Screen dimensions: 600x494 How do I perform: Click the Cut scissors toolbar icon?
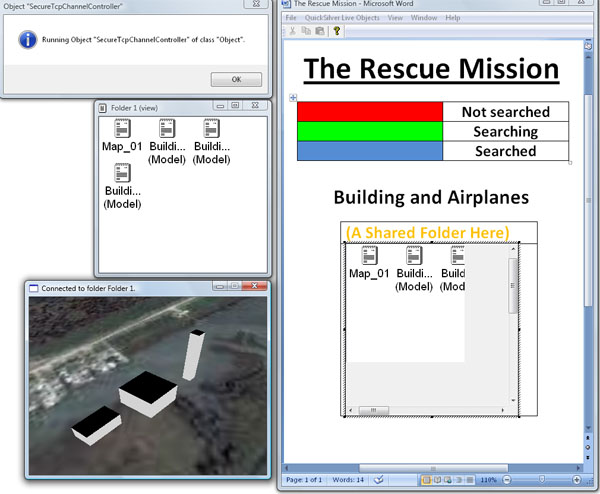coord(294,31)
